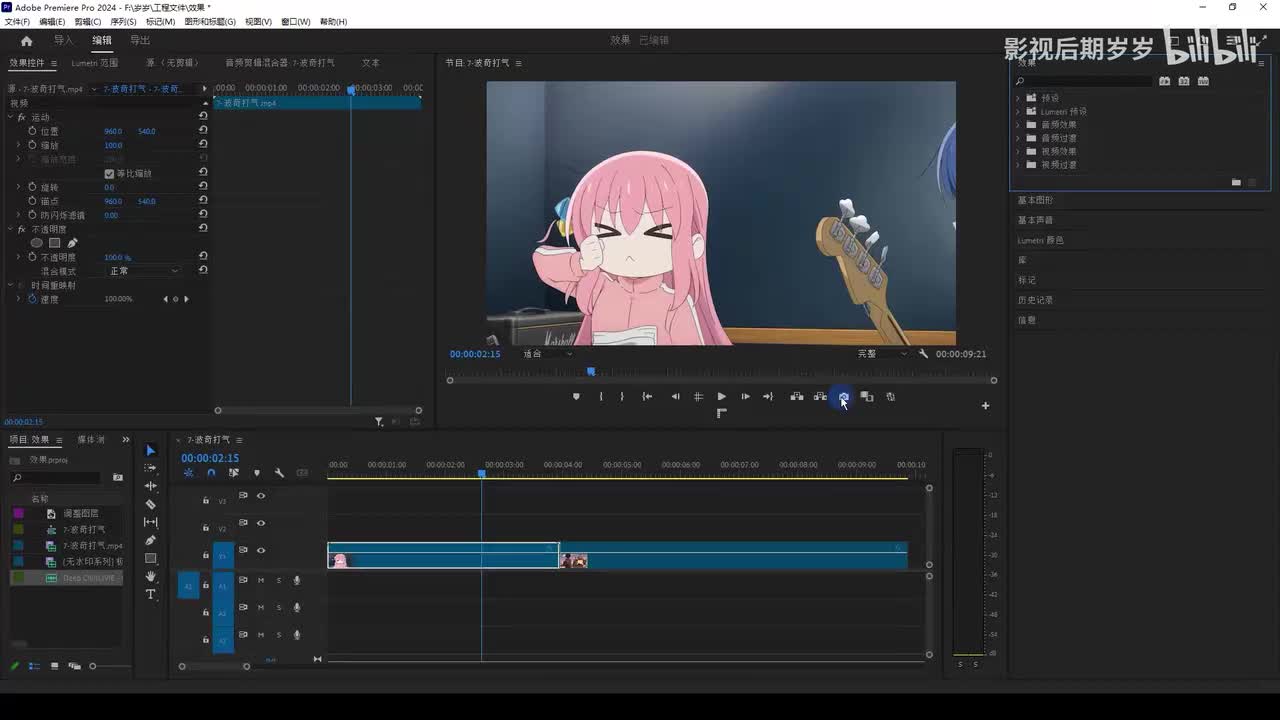Select the Ripple Edit tool

pyautogui.click(x=151, y=486)
